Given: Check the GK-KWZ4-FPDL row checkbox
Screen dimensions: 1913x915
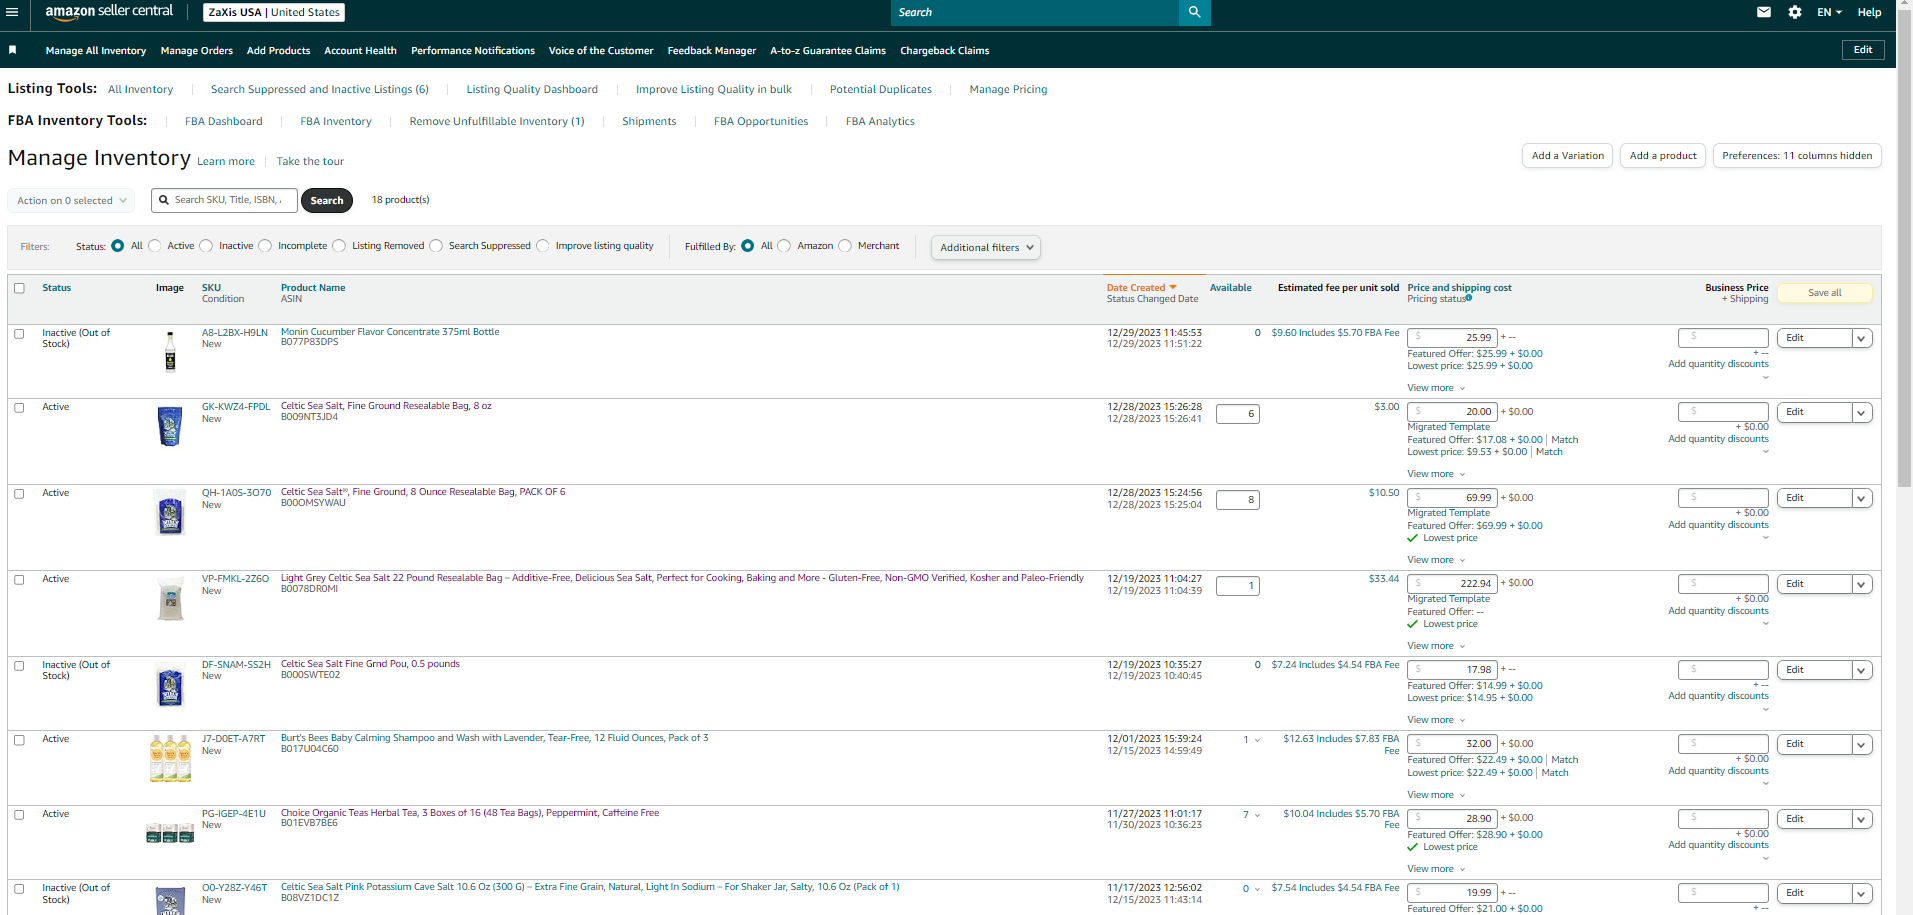Looking at the screenshot, I should (x=19, y=408).
